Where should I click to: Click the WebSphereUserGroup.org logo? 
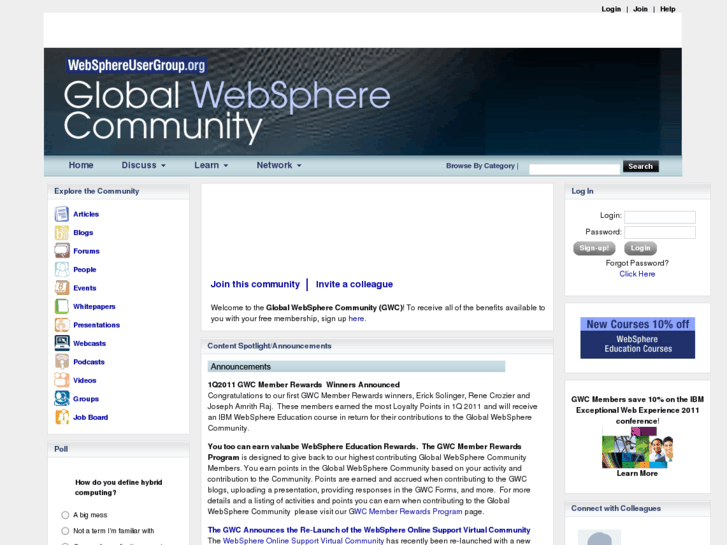[x=136, y=65]
